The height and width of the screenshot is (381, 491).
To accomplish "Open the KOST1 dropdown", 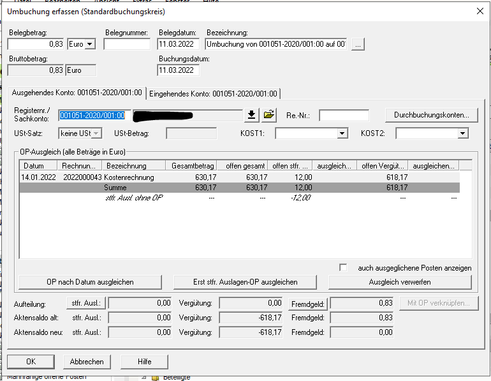I will tap(342, 133).
